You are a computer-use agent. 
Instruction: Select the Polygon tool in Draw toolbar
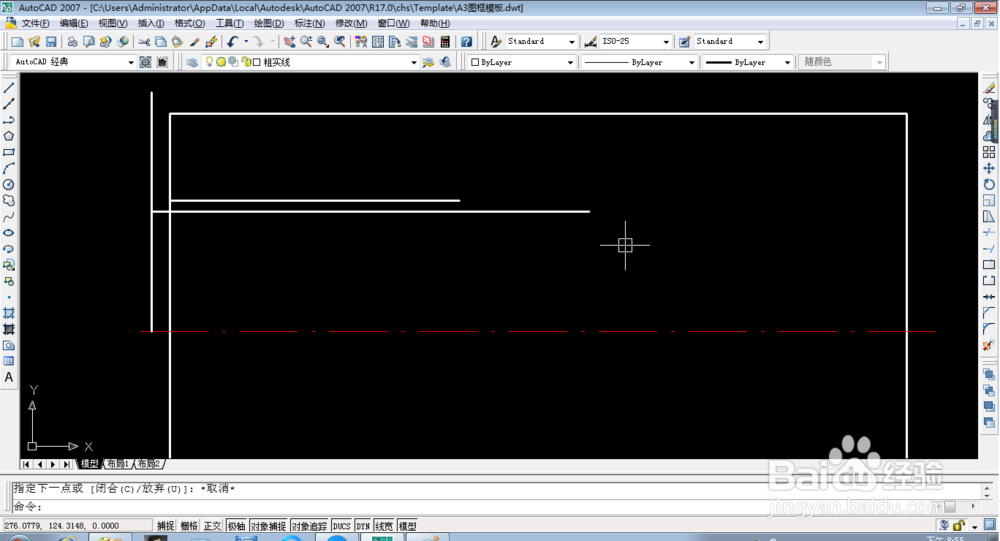tap(9, 136)
